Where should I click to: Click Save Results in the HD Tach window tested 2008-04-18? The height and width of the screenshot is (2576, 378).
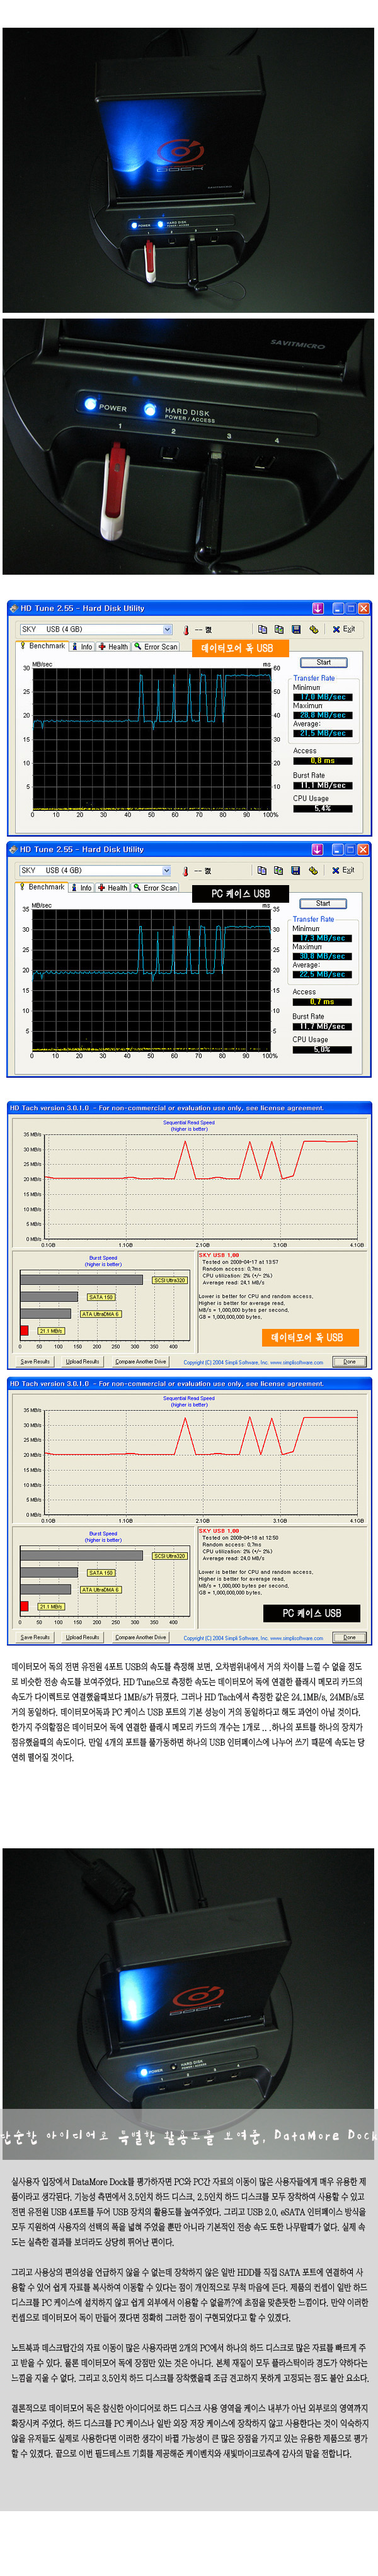35,1637
